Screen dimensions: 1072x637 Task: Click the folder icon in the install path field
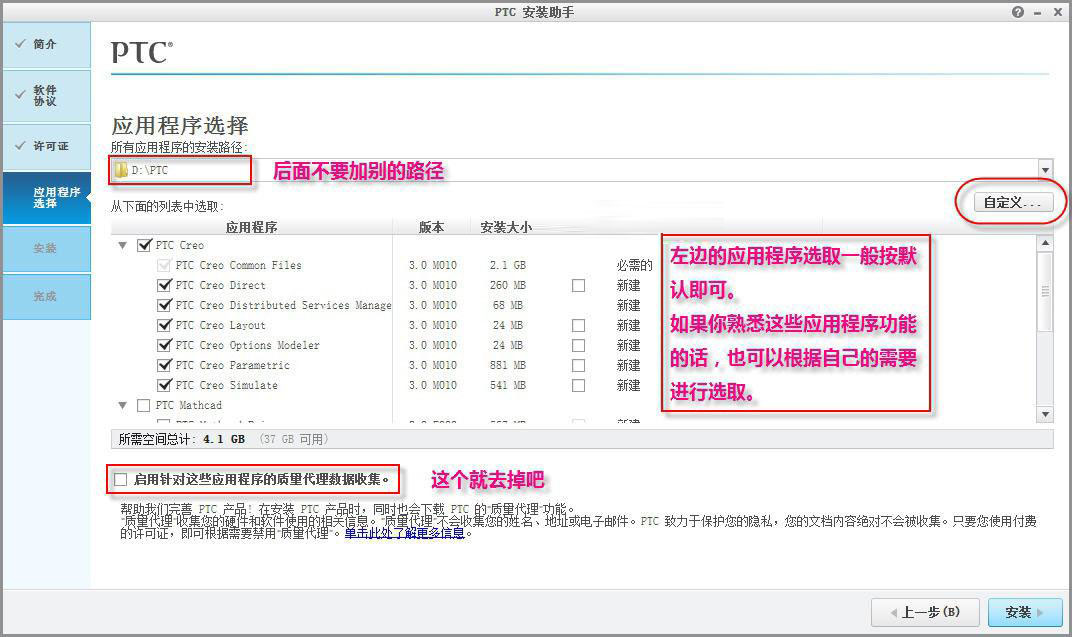(x=119, y=170)
